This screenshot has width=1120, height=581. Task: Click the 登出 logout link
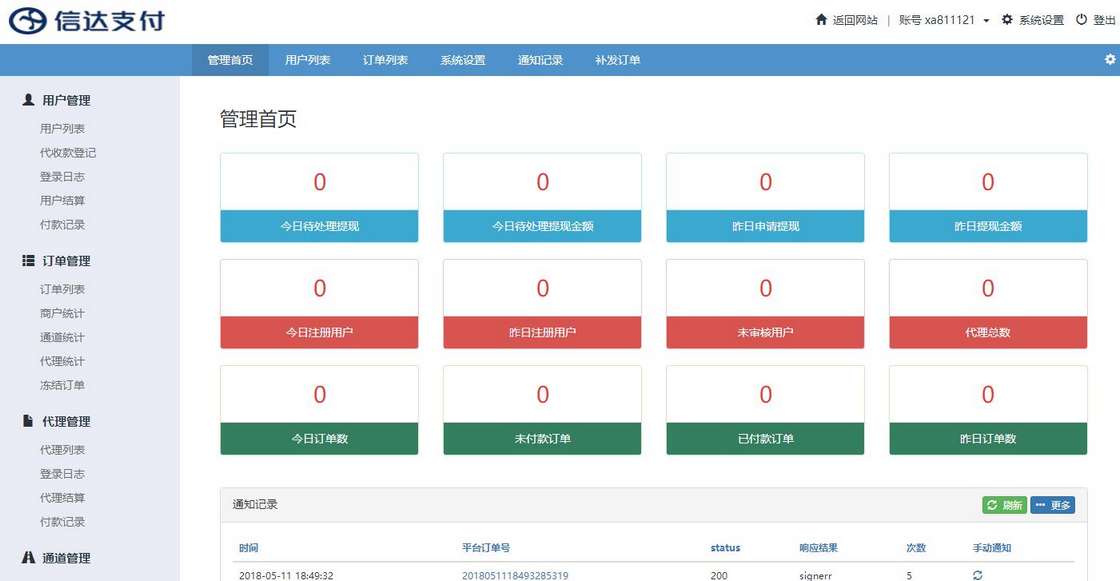[x=1104, y=20]
